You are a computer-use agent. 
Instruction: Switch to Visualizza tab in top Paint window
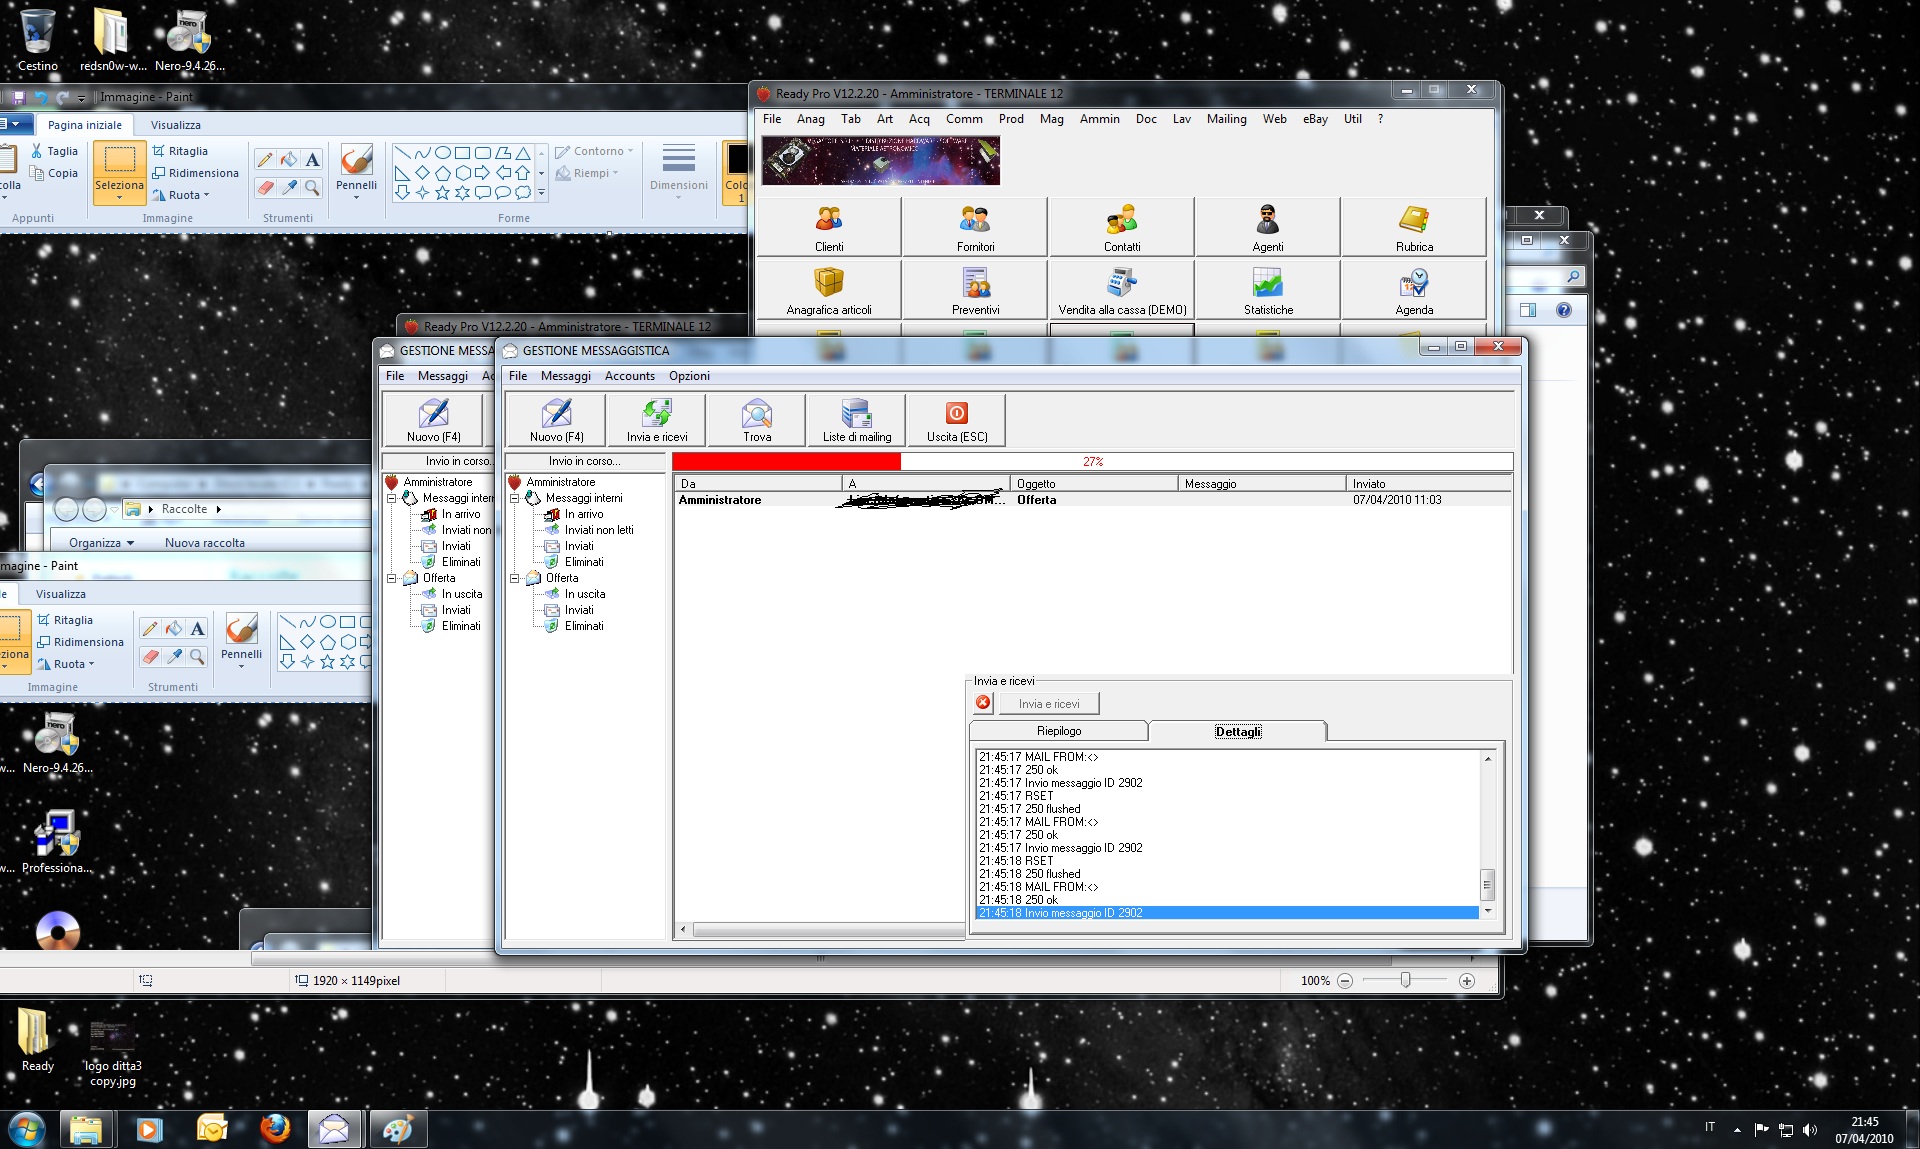tap(176, 125)
